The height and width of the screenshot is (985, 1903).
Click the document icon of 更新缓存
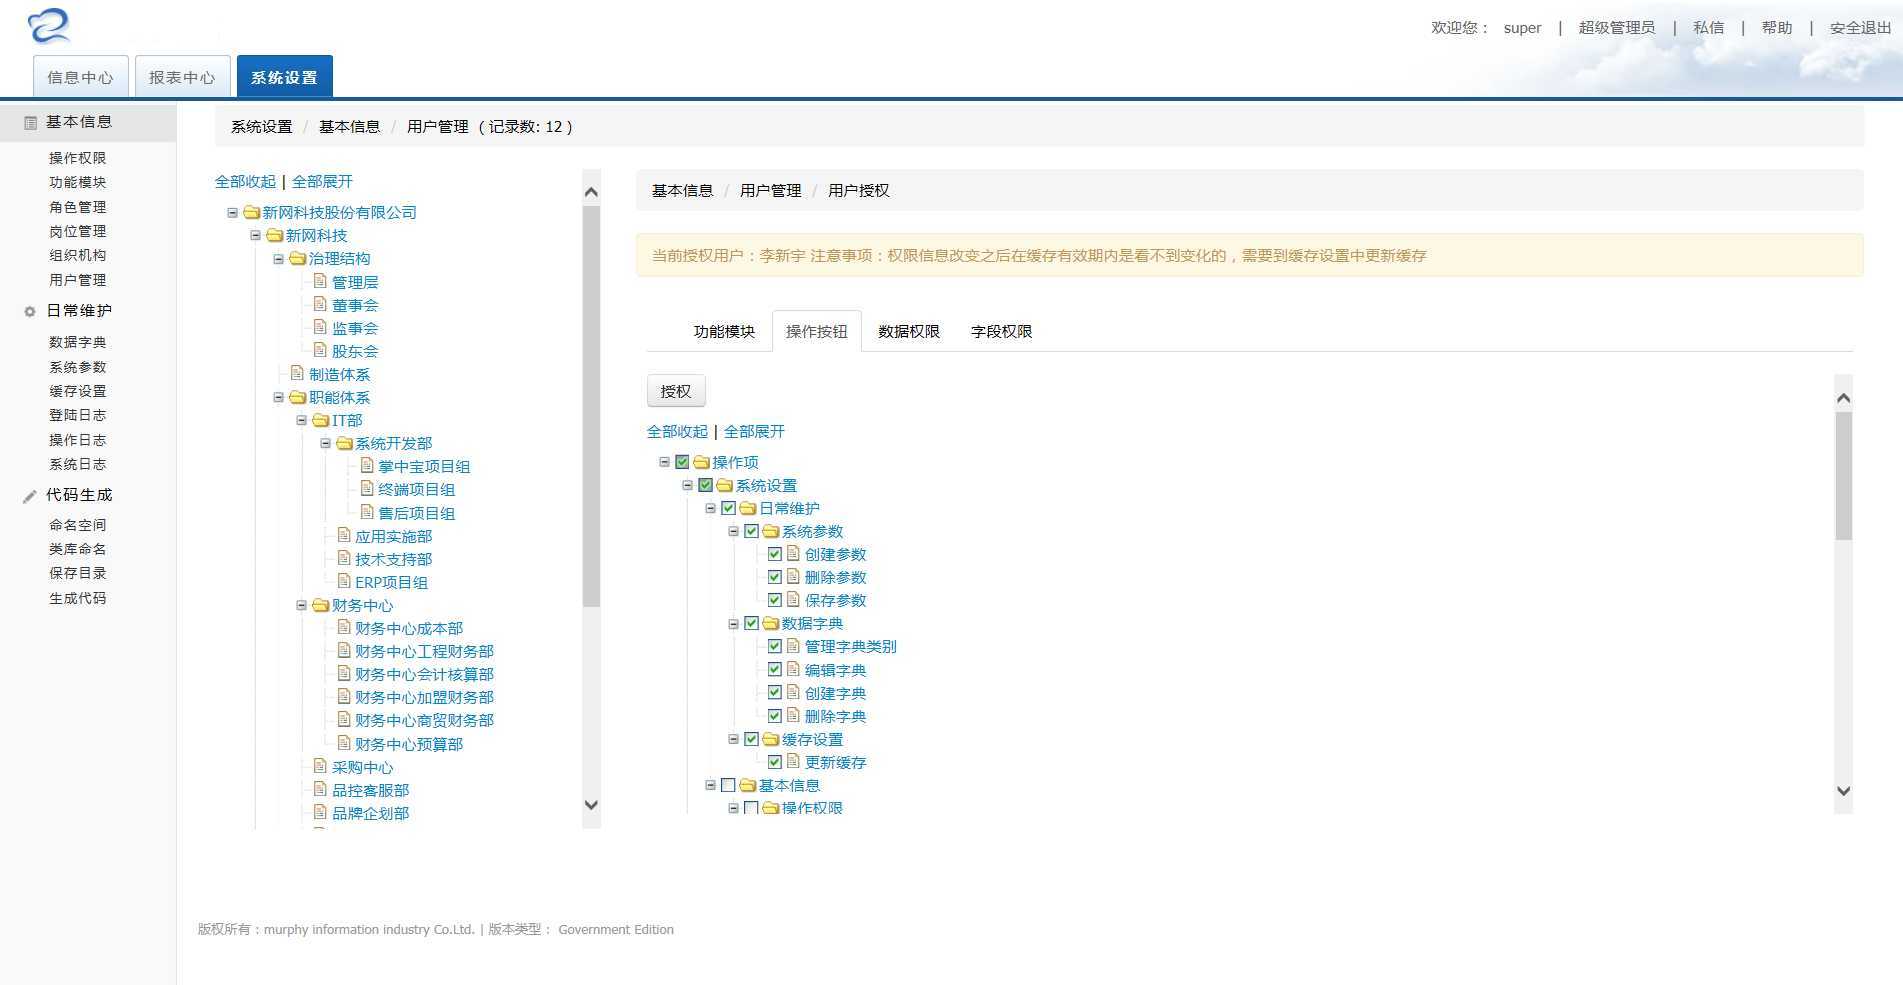click(794, 761)
